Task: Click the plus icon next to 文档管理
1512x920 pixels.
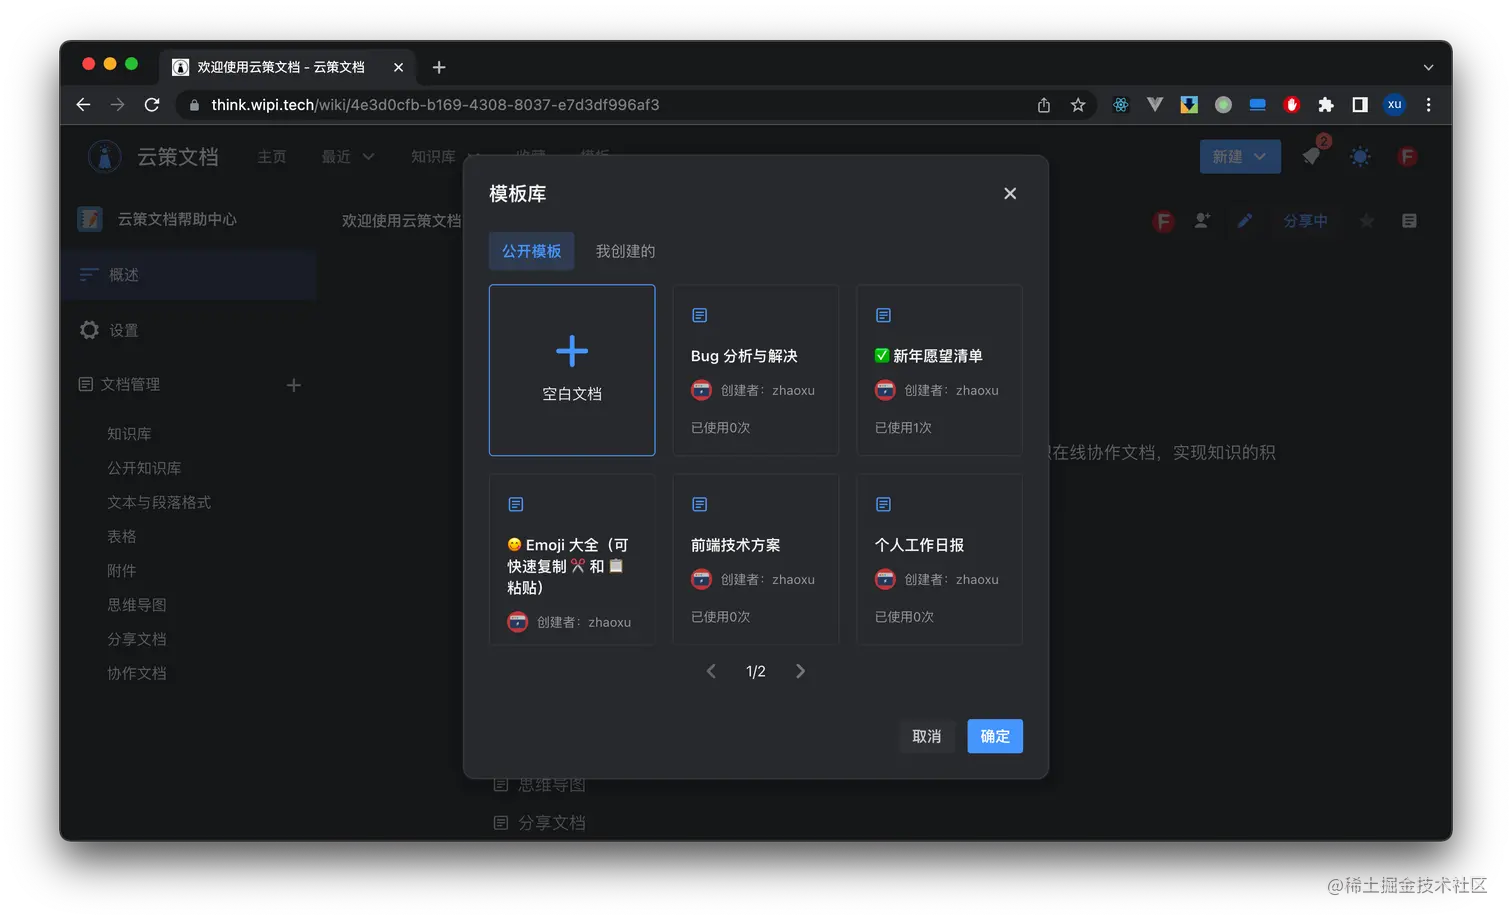Action: tap(293, 384)
